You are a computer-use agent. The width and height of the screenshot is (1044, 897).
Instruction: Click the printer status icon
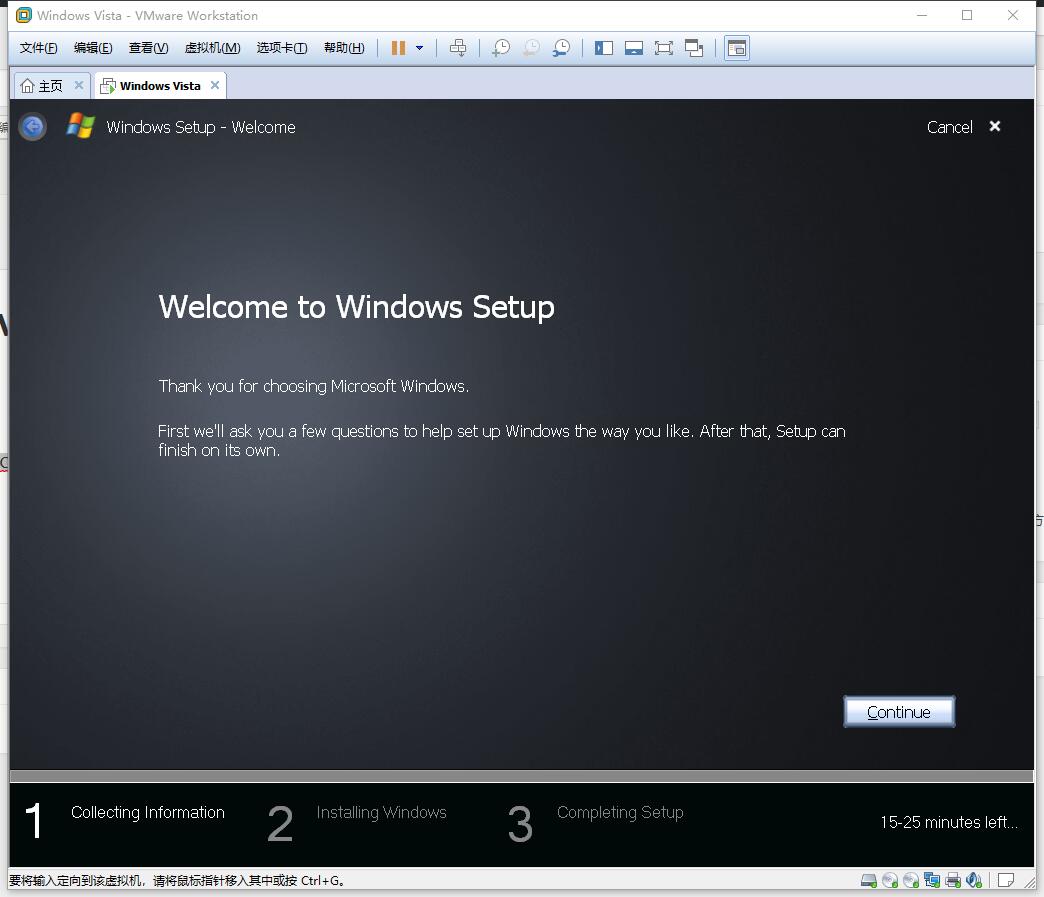click(953, 880)
